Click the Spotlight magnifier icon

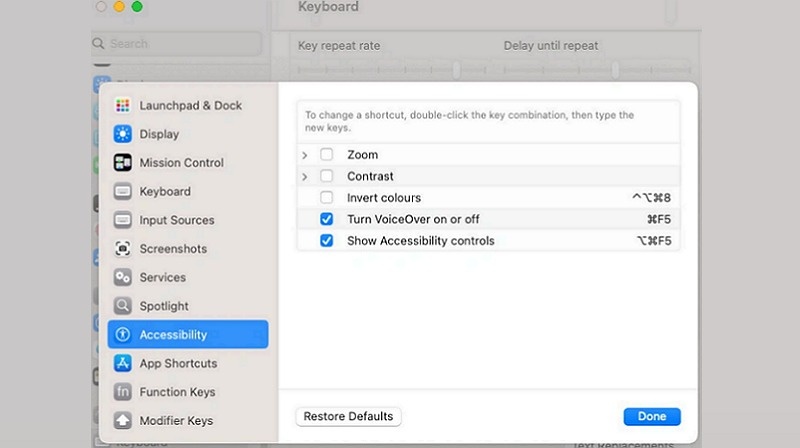pyautogui.click(x=122, y=306)
